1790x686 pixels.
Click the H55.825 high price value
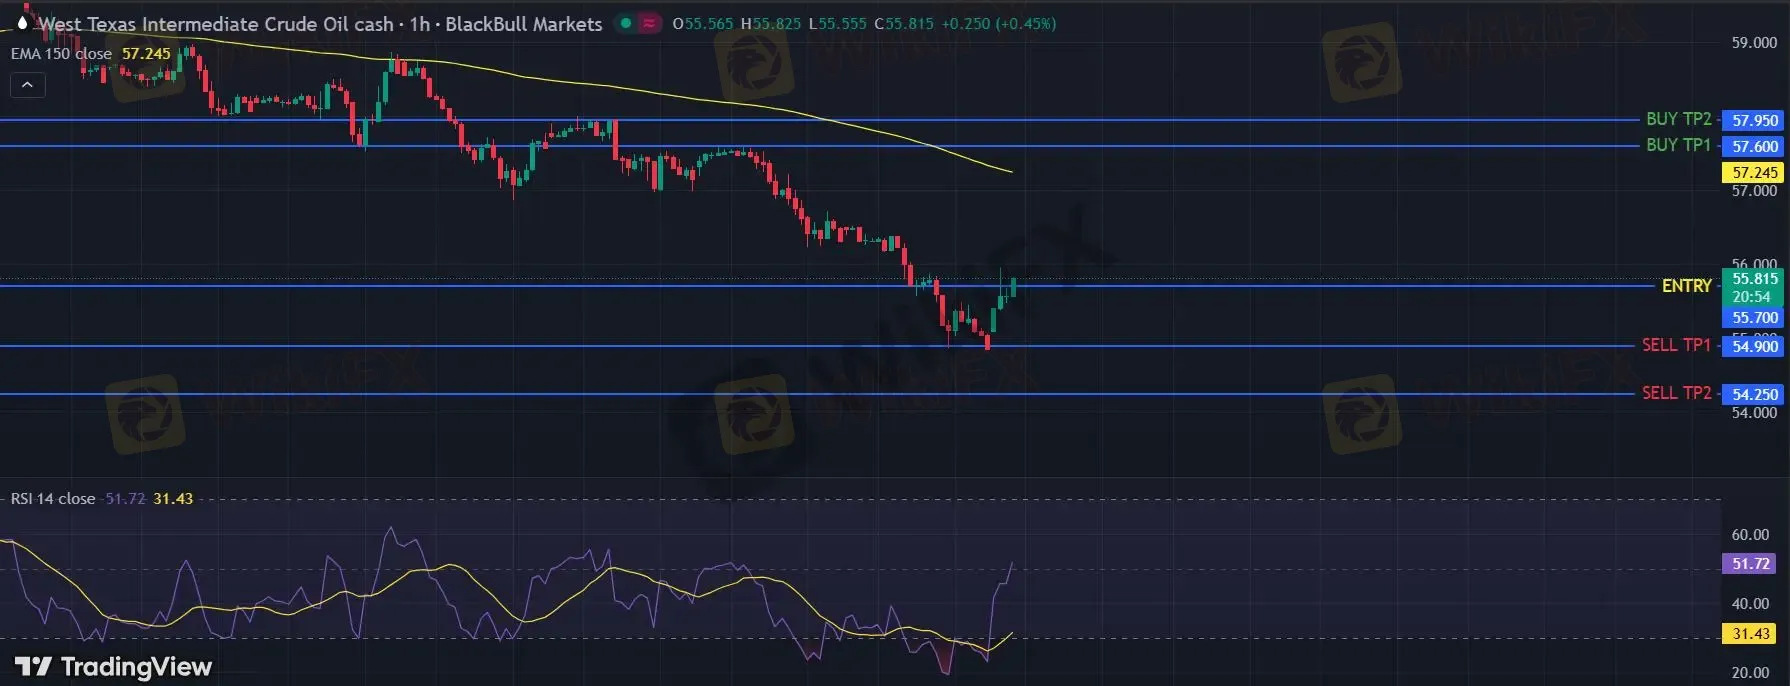(x=771, y=24)
